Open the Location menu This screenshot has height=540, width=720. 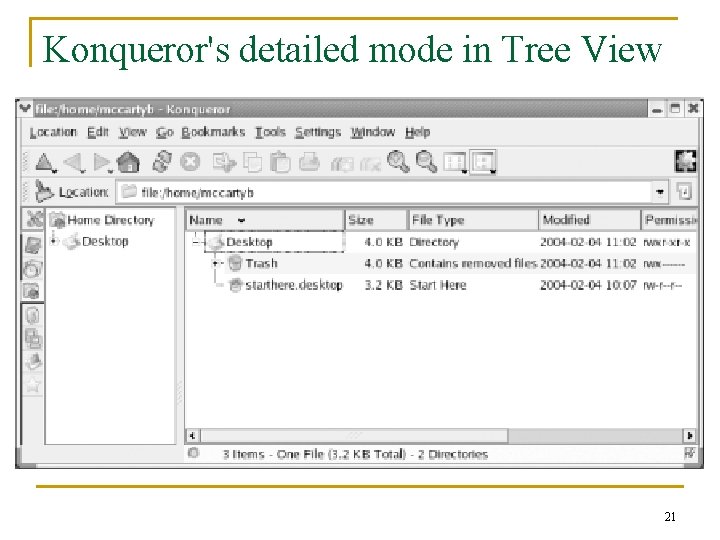(53, 132)
